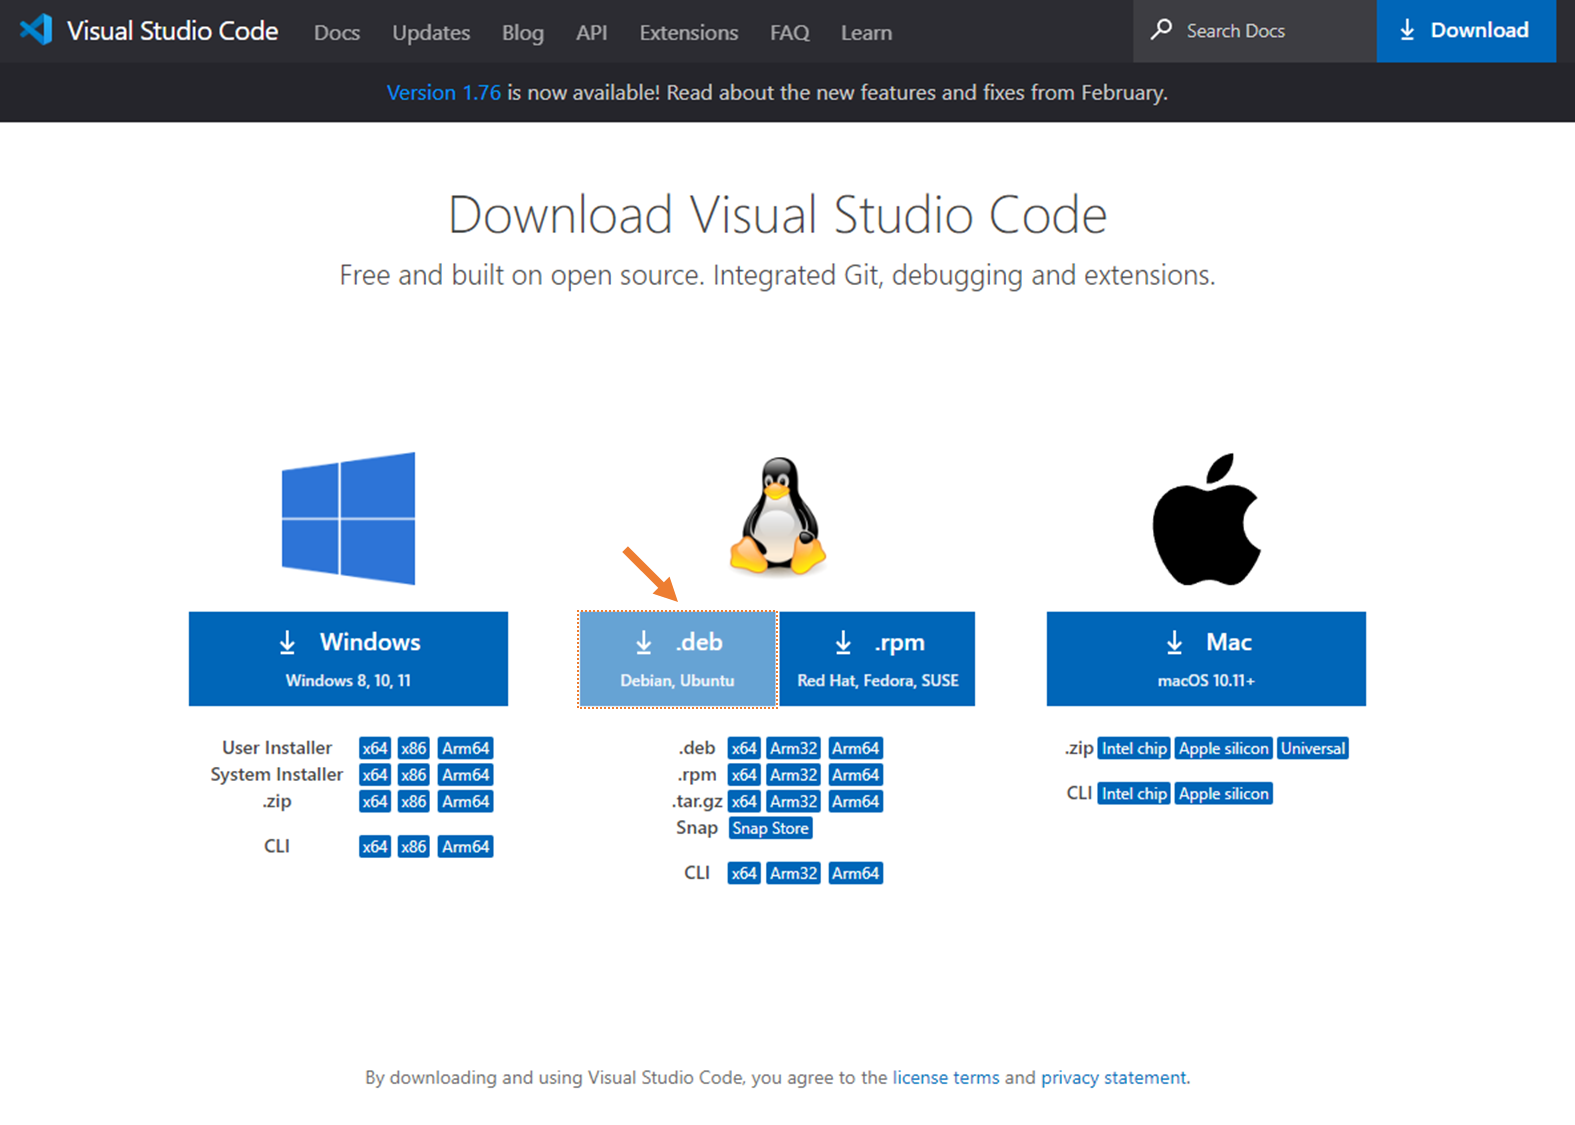
Task: Select x64 for Windows CLI
Action: [x=375, y=846]
